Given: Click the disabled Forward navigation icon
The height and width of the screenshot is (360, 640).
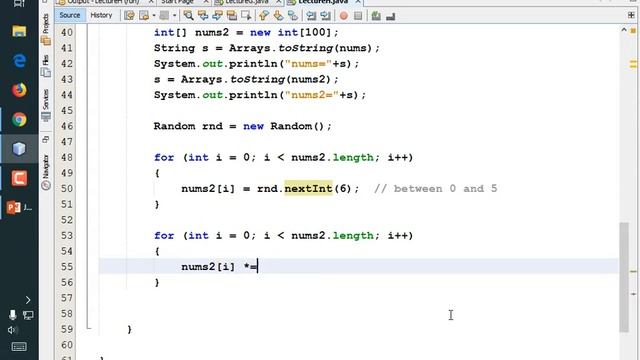Looking at the screenshot, I should tap(164, 16).
